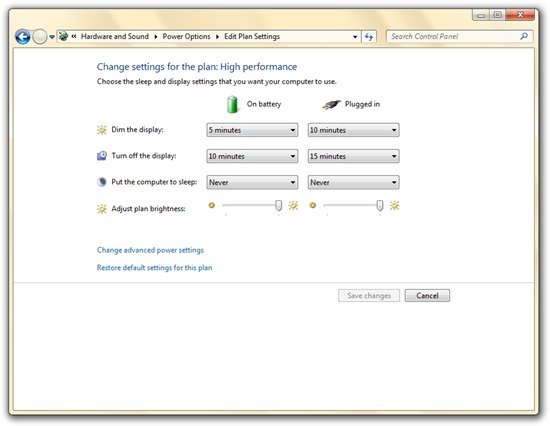
Task: Go to Power Options breadcrumb
Action: [186, 36]
